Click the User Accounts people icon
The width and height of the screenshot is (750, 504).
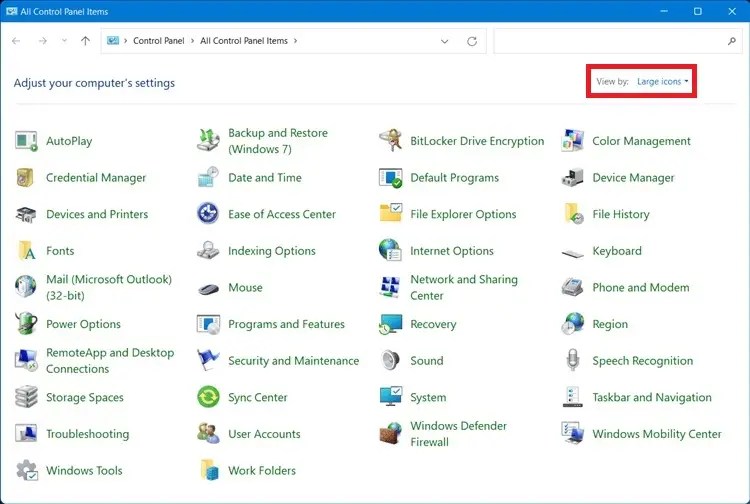coord(208,433)
